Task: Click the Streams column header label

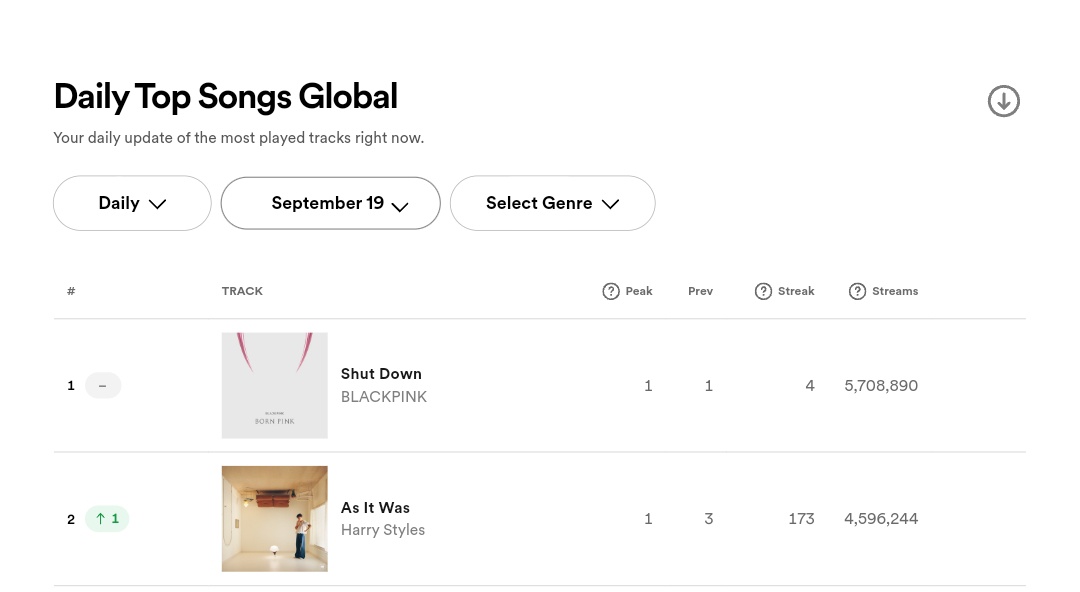Action: tap(895, 292)
